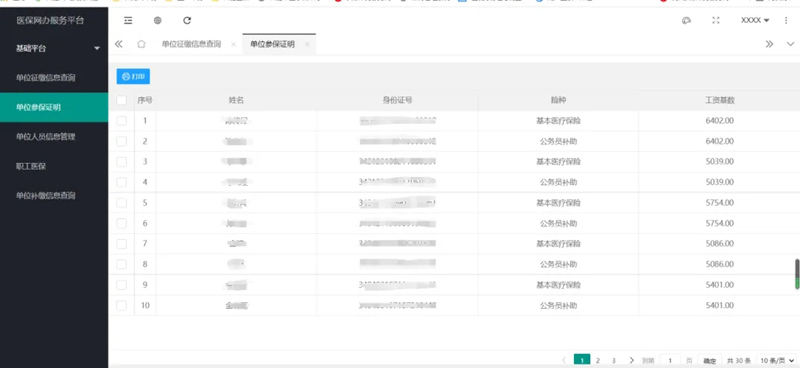Viewport: 800px width, 368px height.
Task: Click the 险种 column header
Action: tap(559, 101)
